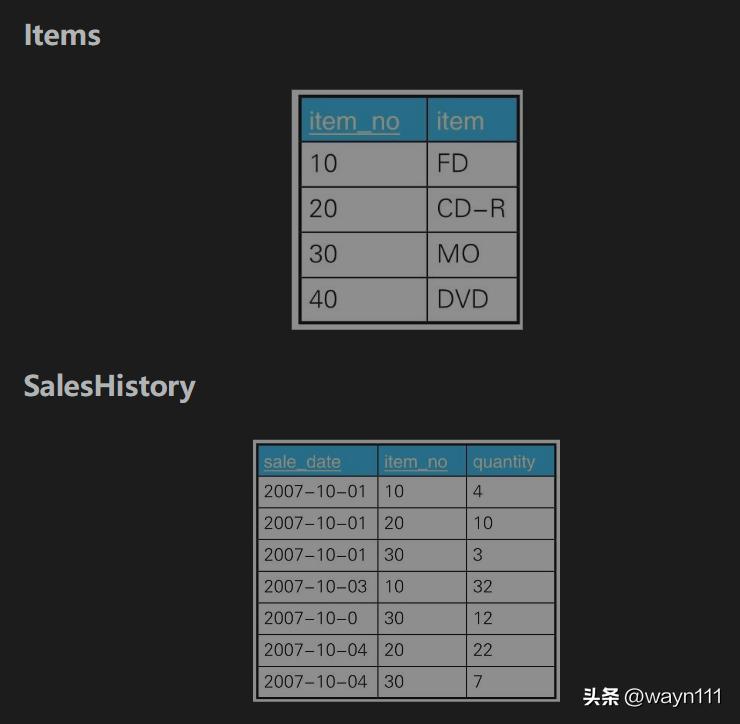Select the truncated 2007-10-0 date cell
740x724 pixels.
click(x=310, y=618)
